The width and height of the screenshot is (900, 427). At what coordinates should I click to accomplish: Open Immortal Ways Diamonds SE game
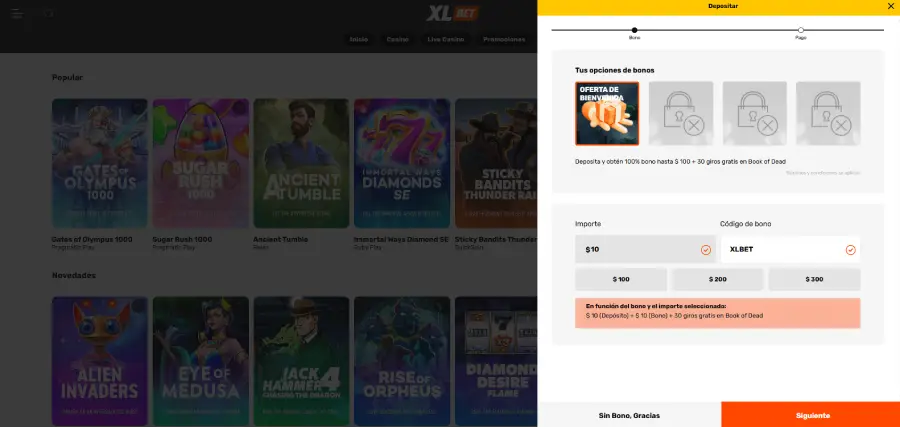tap(402, 164)
